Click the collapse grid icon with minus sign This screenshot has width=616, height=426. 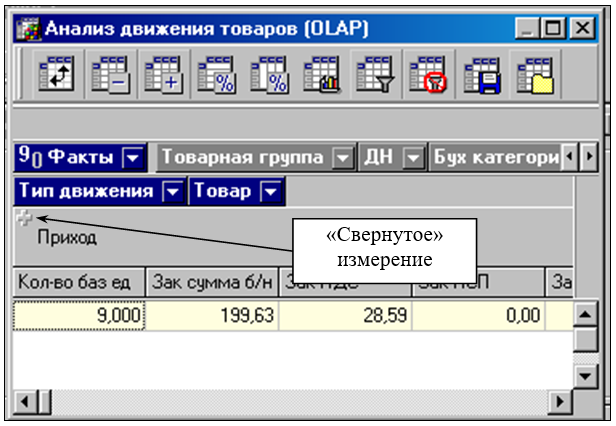coord(109,74)
